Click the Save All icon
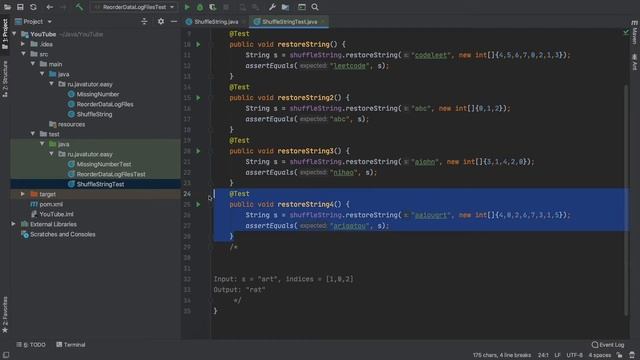The image size is (640, 360). (20, 7)
